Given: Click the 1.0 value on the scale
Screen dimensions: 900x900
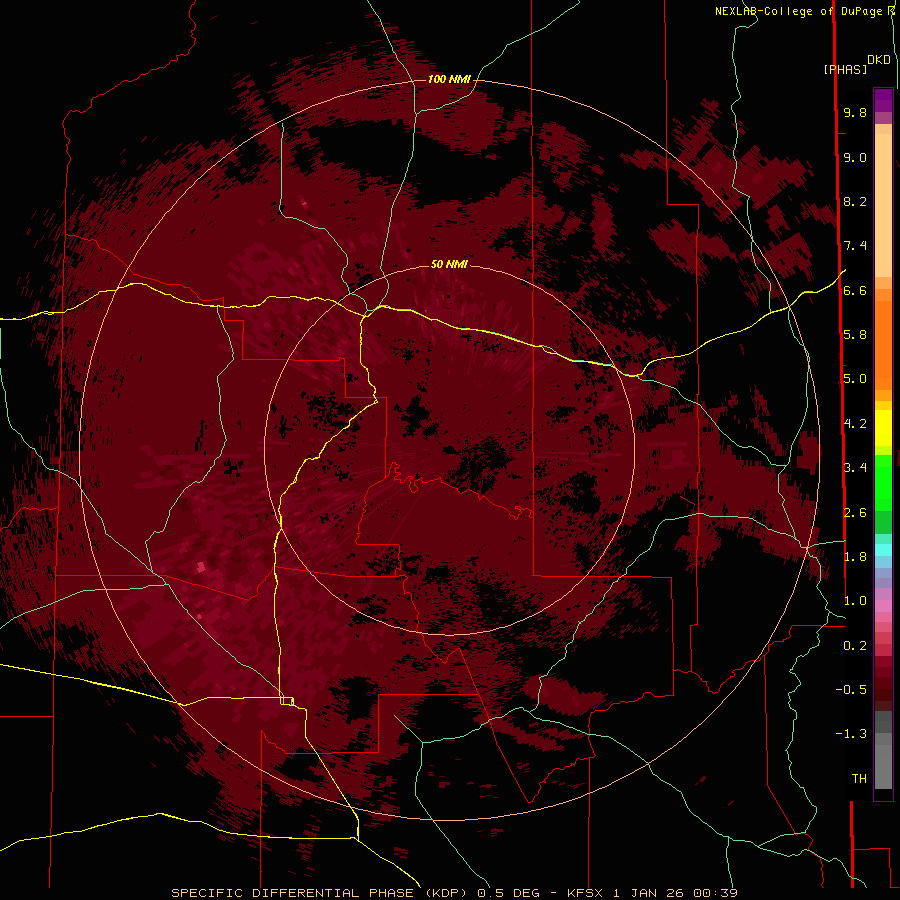Looking at the screenshot, I should 855,601.
